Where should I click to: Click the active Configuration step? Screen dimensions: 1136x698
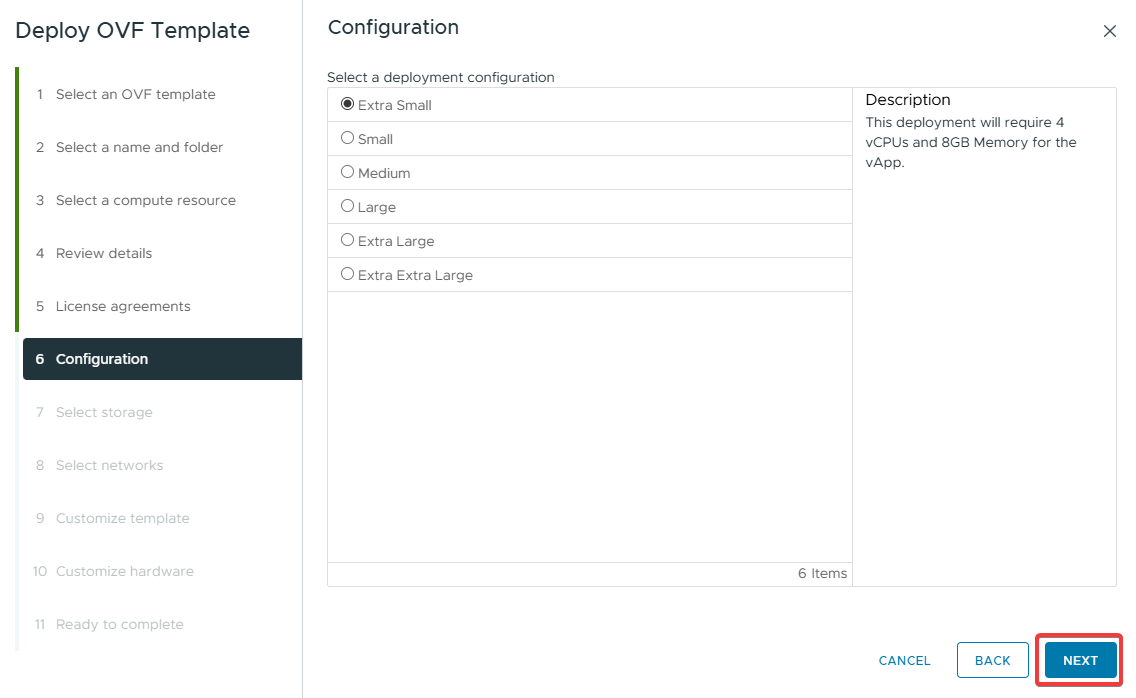(x=102, y=359)
